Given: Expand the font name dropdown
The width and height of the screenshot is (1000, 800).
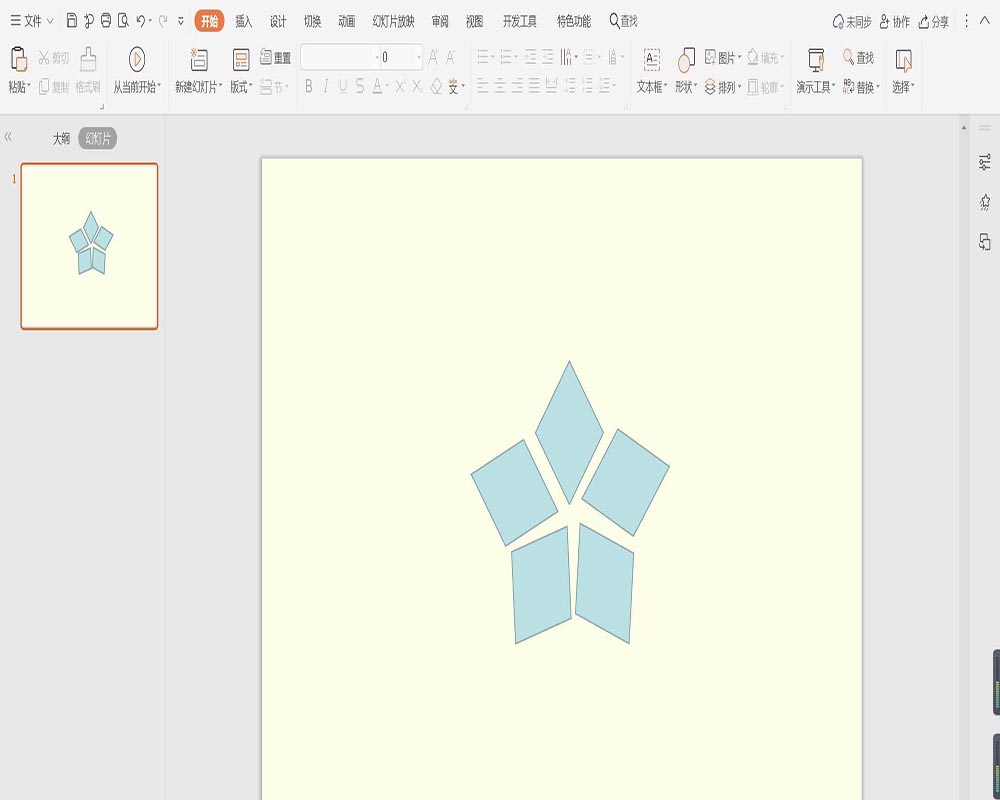Looking at the screenshot, I should (x=376, y=57).
